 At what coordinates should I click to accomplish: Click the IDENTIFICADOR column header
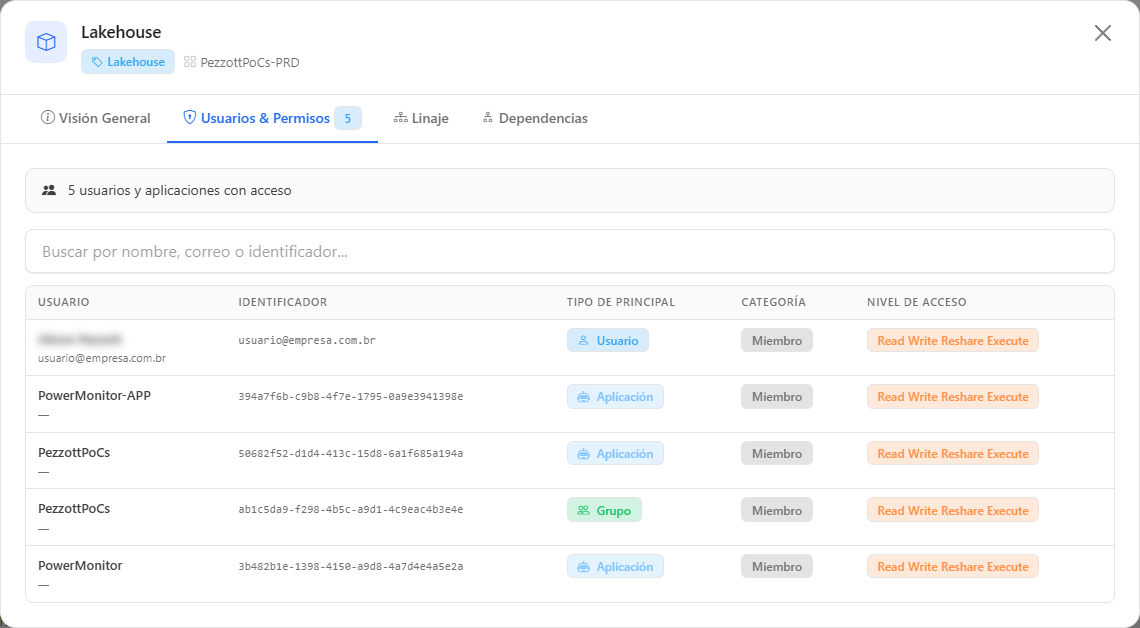pyautogui.click(x=283, y=302)
